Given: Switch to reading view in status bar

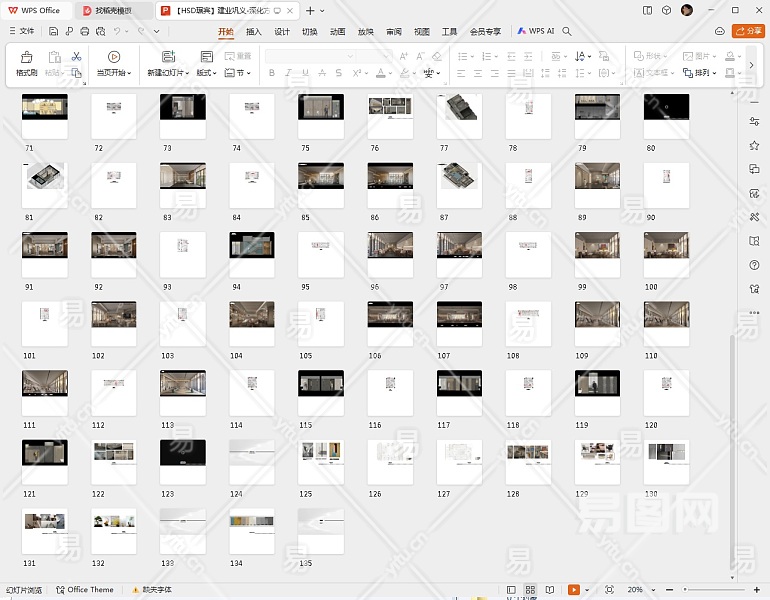Looking at the screenshot, I should [x=549, y=590].
